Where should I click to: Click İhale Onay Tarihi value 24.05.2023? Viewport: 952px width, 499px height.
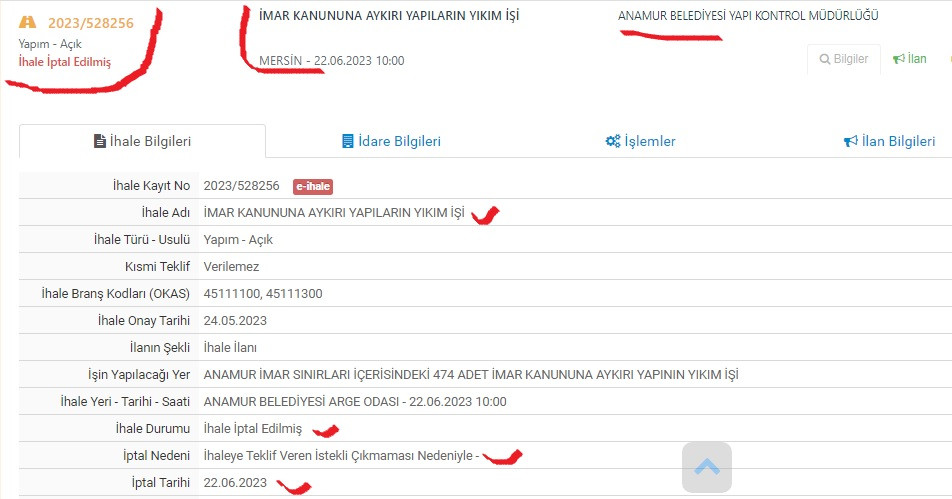coord(235,321)
